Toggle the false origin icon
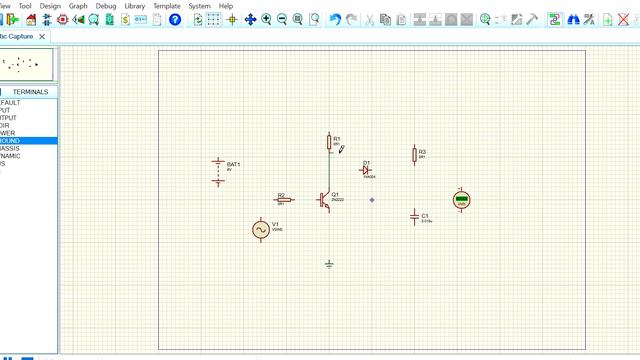 tap(232, 19)
